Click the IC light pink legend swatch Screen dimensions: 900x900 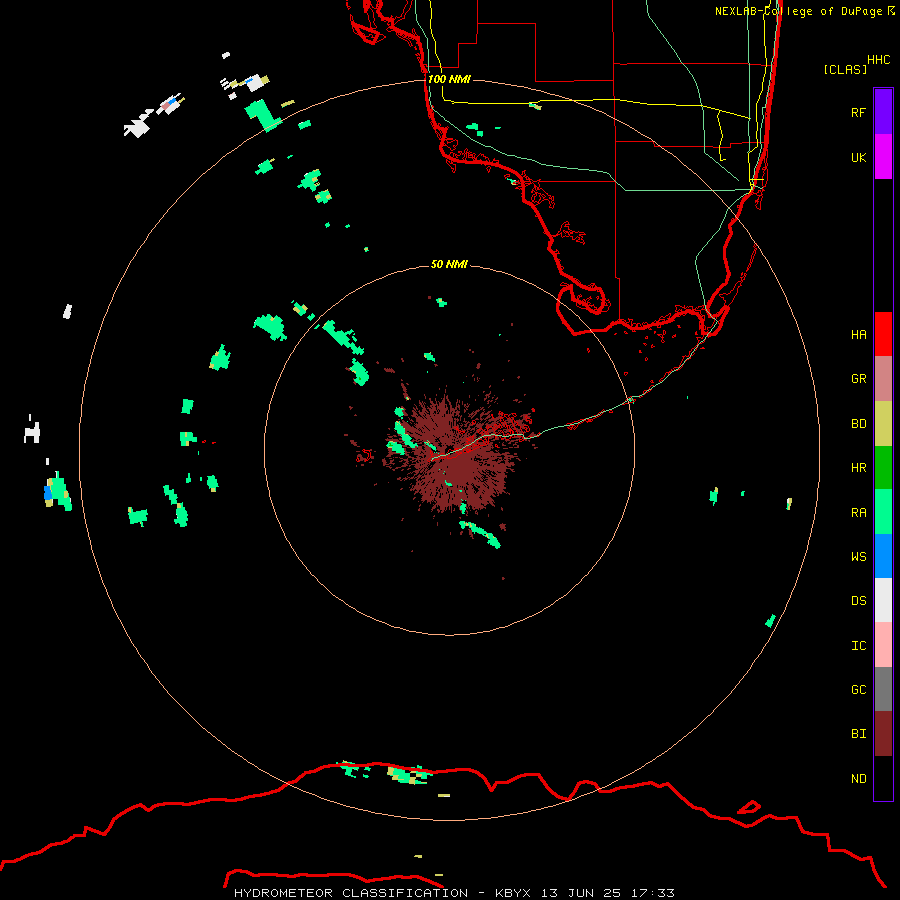click(883, 645)
